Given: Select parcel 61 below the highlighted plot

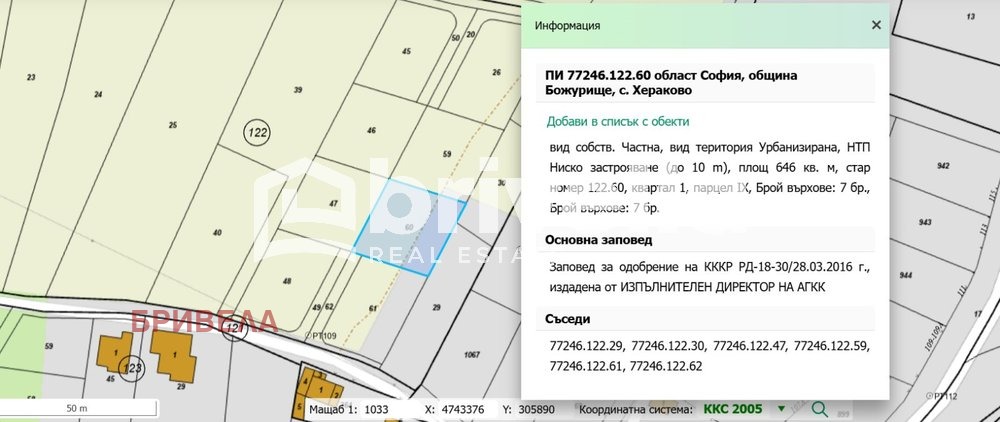Looking at the screenshot, I should click(x=373, y=309).
